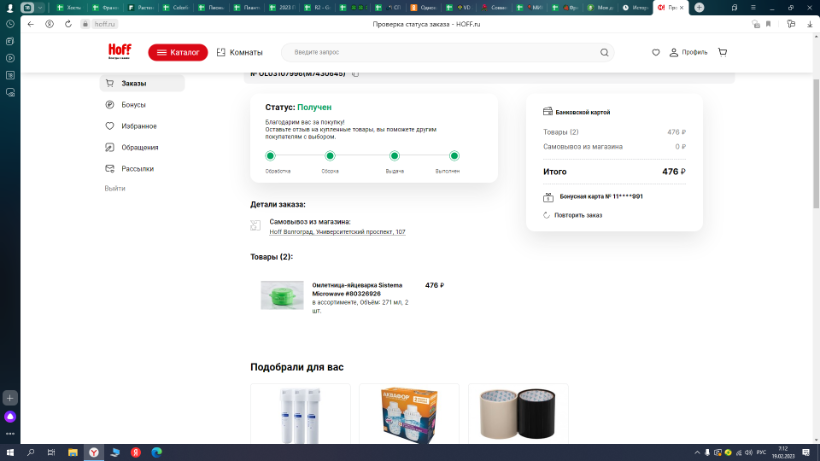Open the Комнаты section

point(240,52)
